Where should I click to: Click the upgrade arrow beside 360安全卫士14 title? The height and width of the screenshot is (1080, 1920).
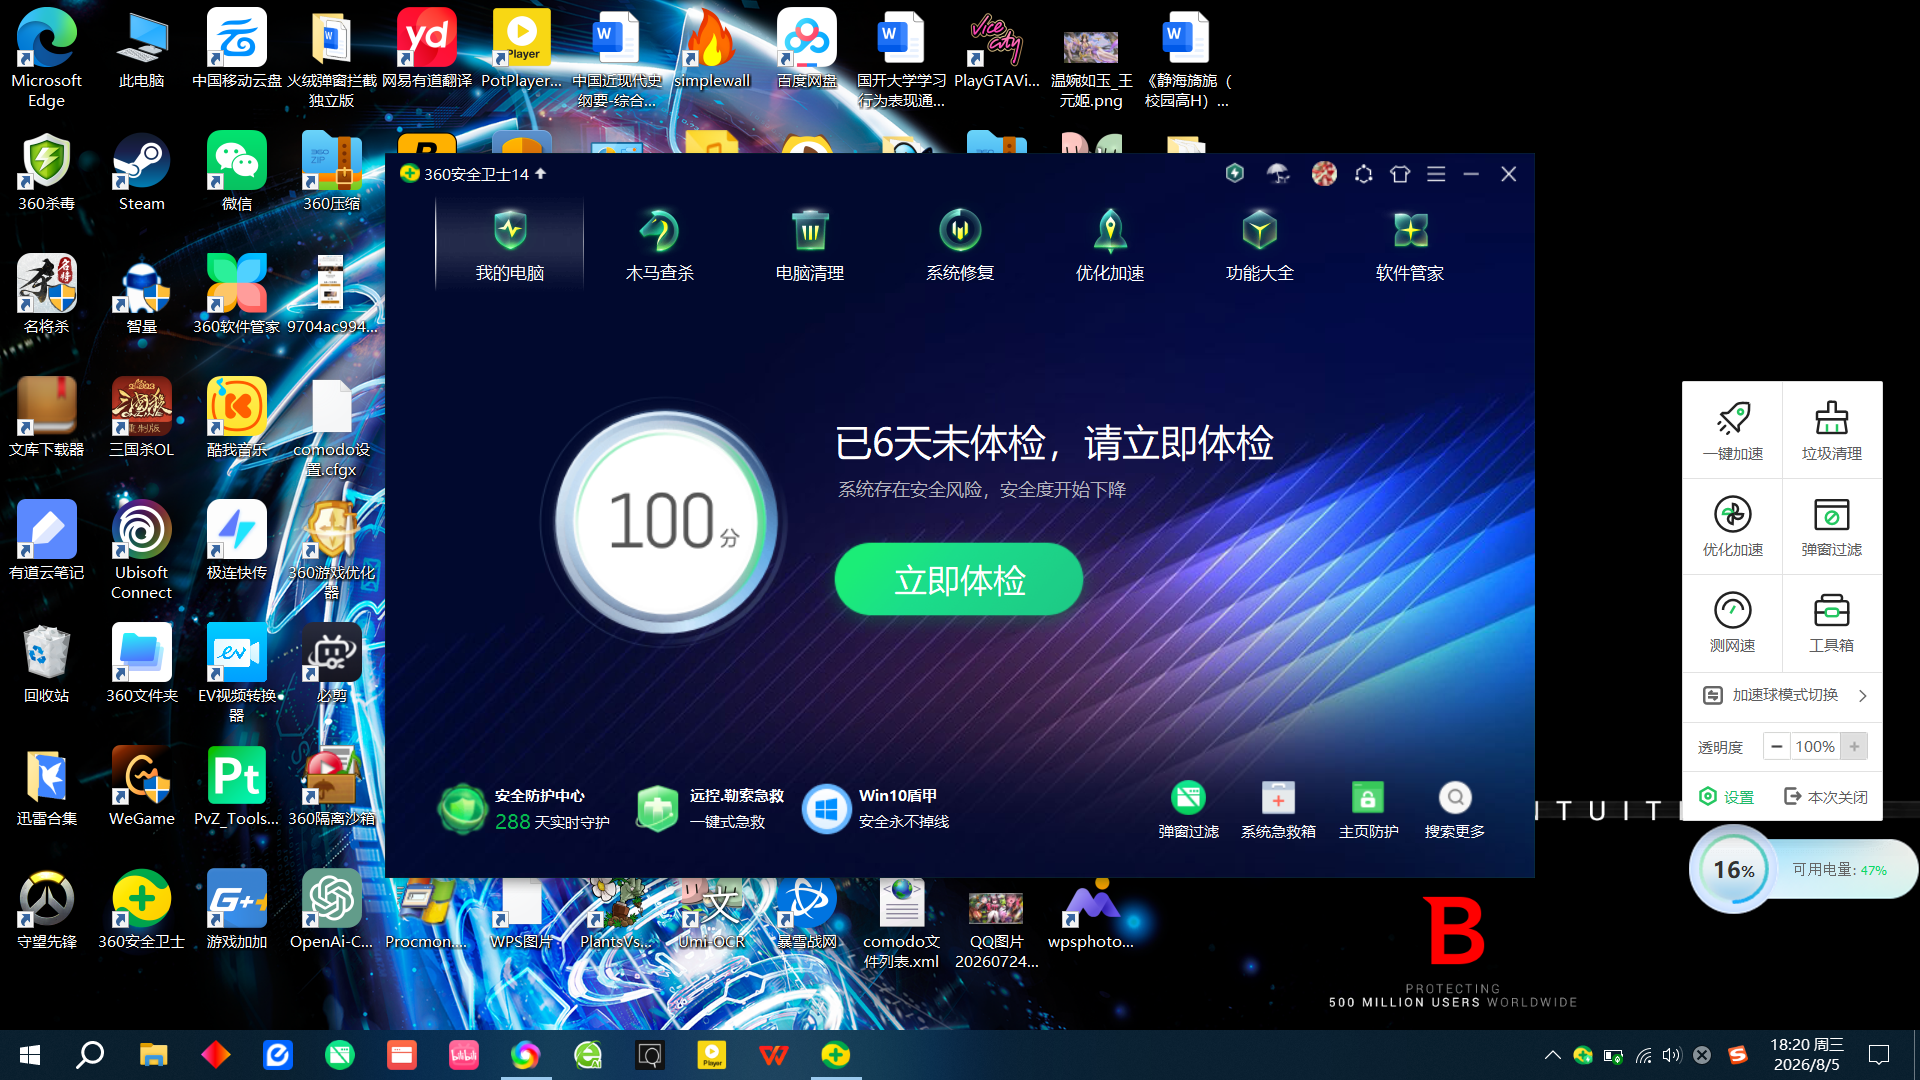(x=541, y=173)
